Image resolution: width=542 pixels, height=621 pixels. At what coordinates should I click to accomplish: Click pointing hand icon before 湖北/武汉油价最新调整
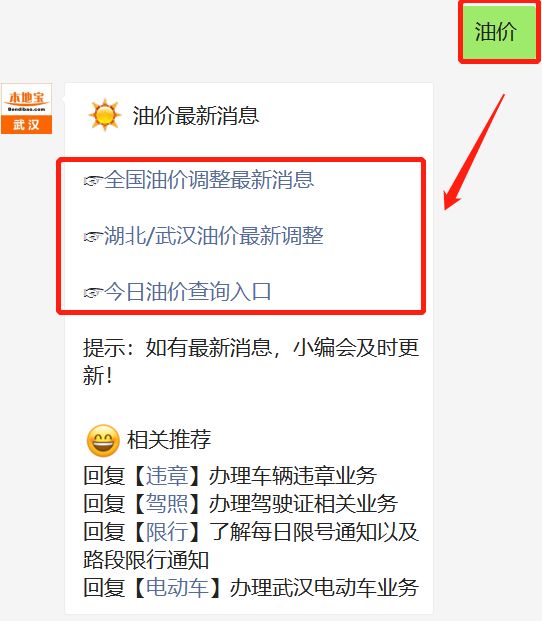coord(93,237)
